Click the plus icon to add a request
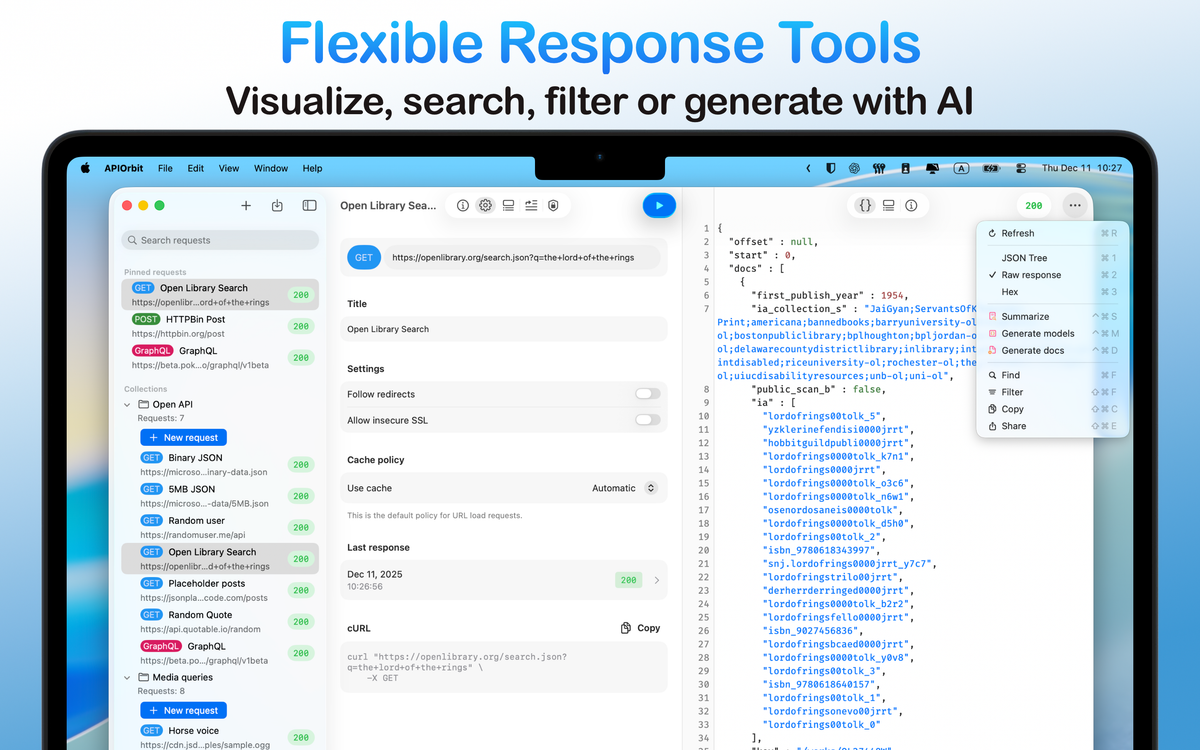 [x=246, y=205]
